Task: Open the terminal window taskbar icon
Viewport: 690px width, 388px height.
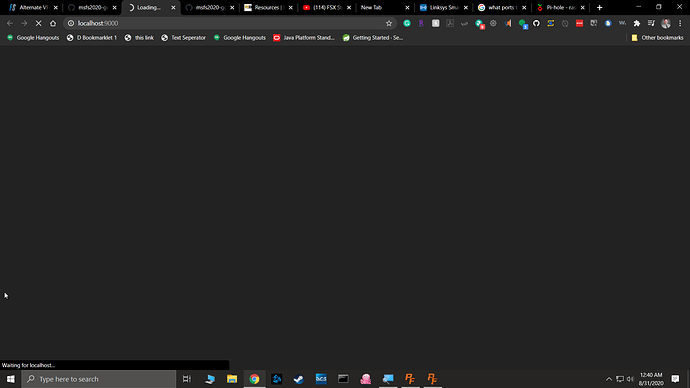Action: [x=343, y=379]
